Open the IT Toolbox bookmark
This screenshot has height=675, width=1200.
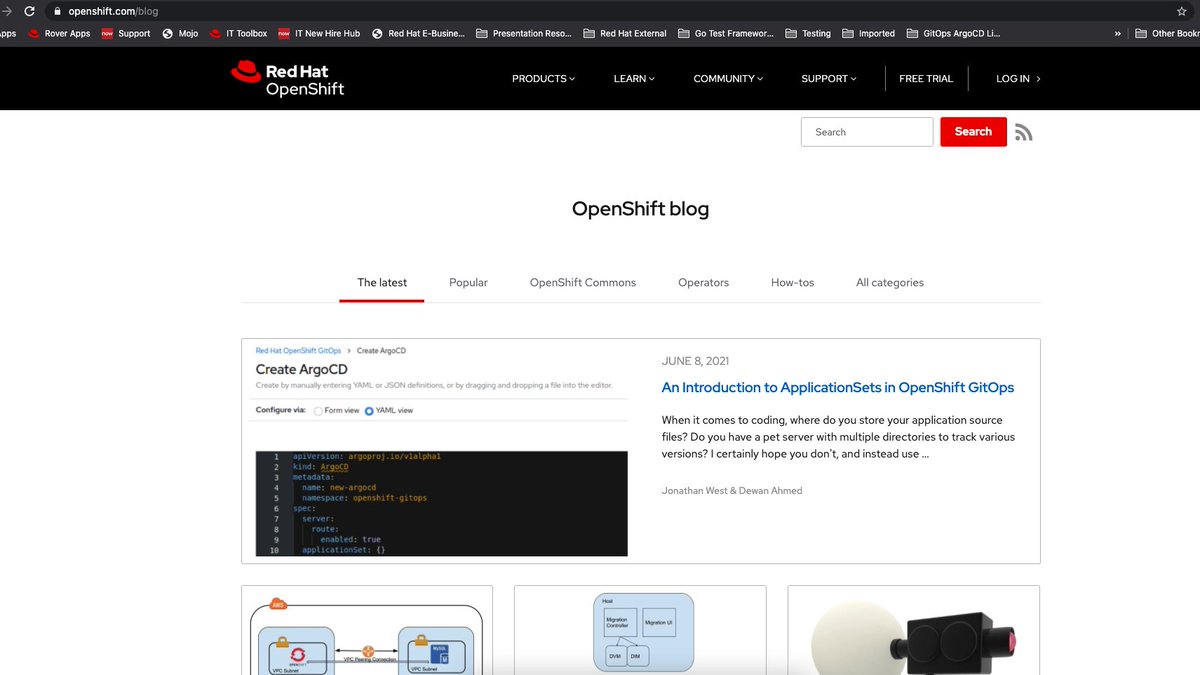[238, 33]
